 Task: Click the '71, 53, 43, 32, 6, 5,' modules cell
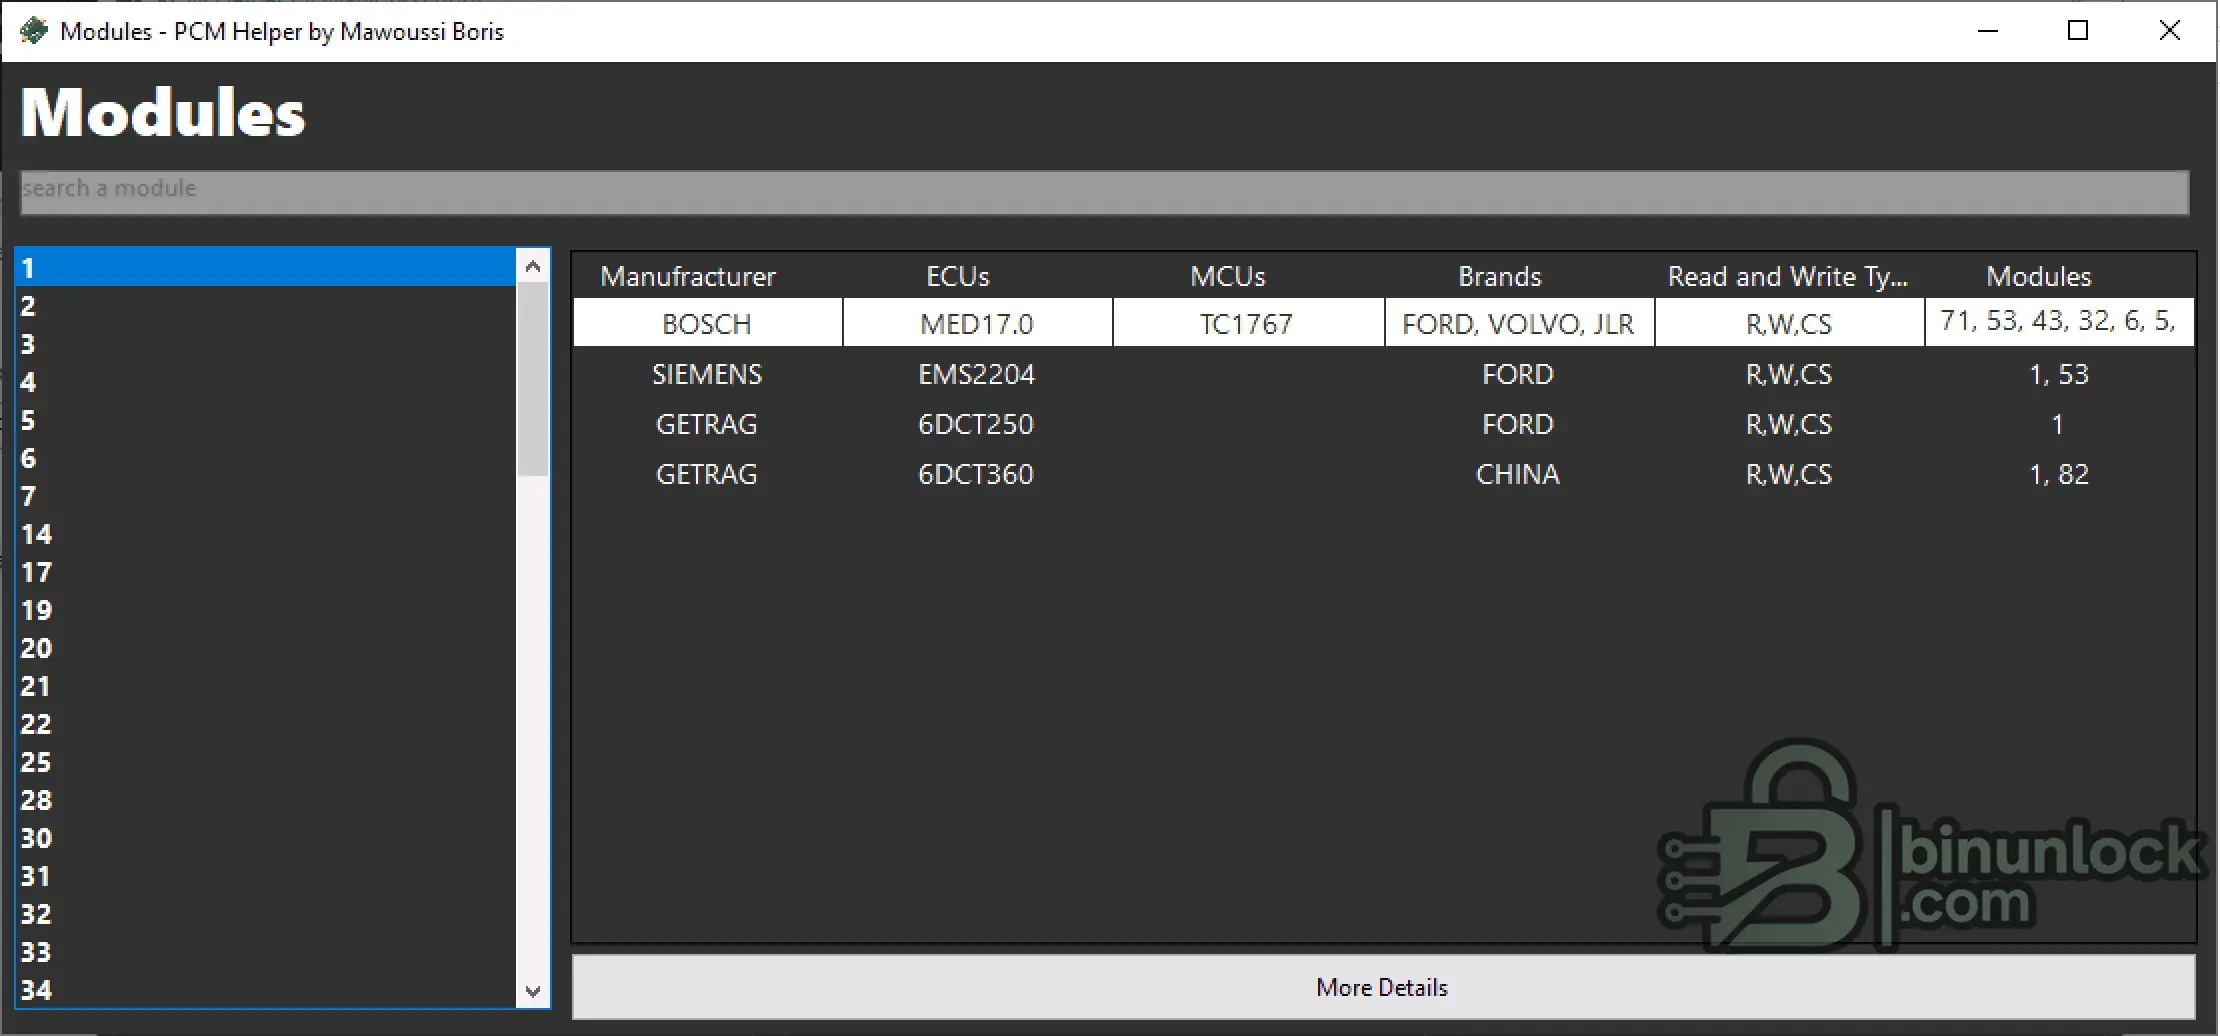(x=2059, y=322)
